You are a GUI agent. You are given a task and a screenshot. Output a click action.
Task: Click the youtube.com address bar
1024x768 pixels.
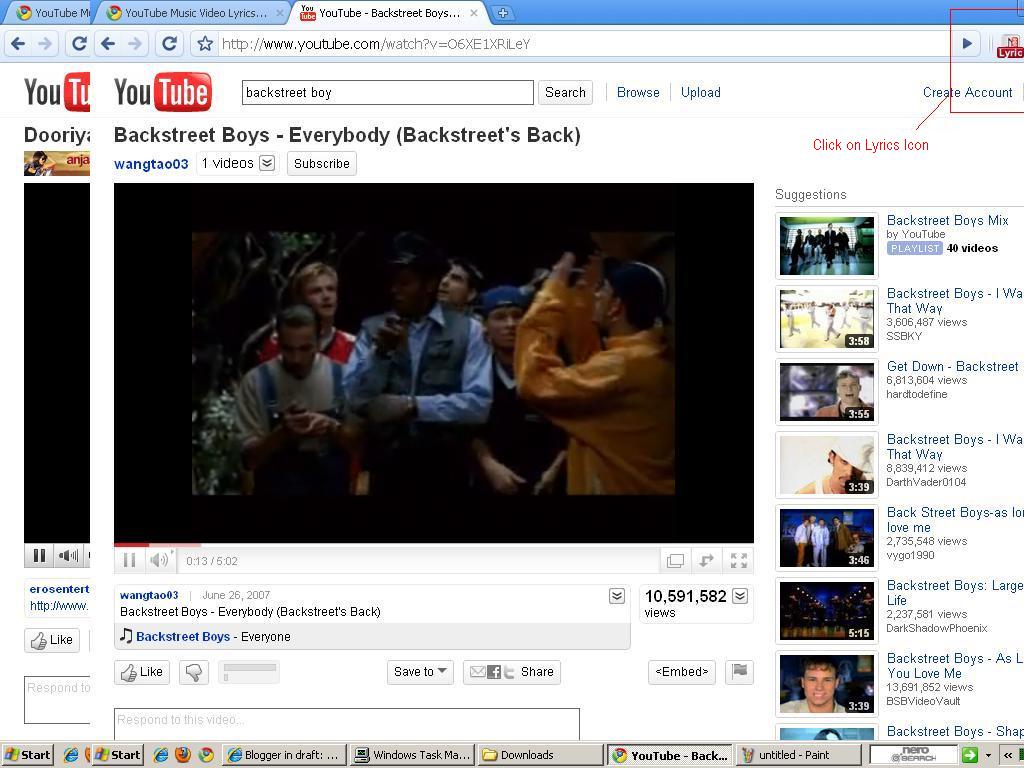pos(581,44)
